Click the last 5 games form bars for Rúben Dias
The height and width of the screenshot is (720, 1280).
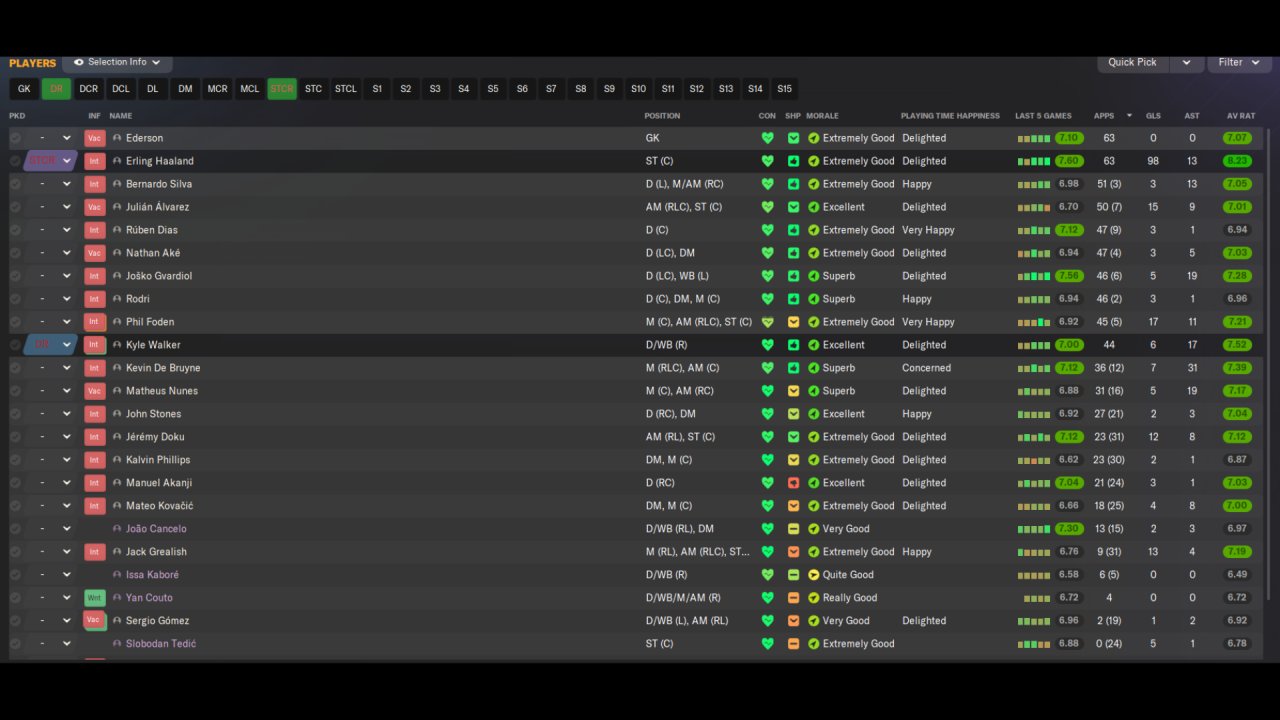coord(1034,230)
